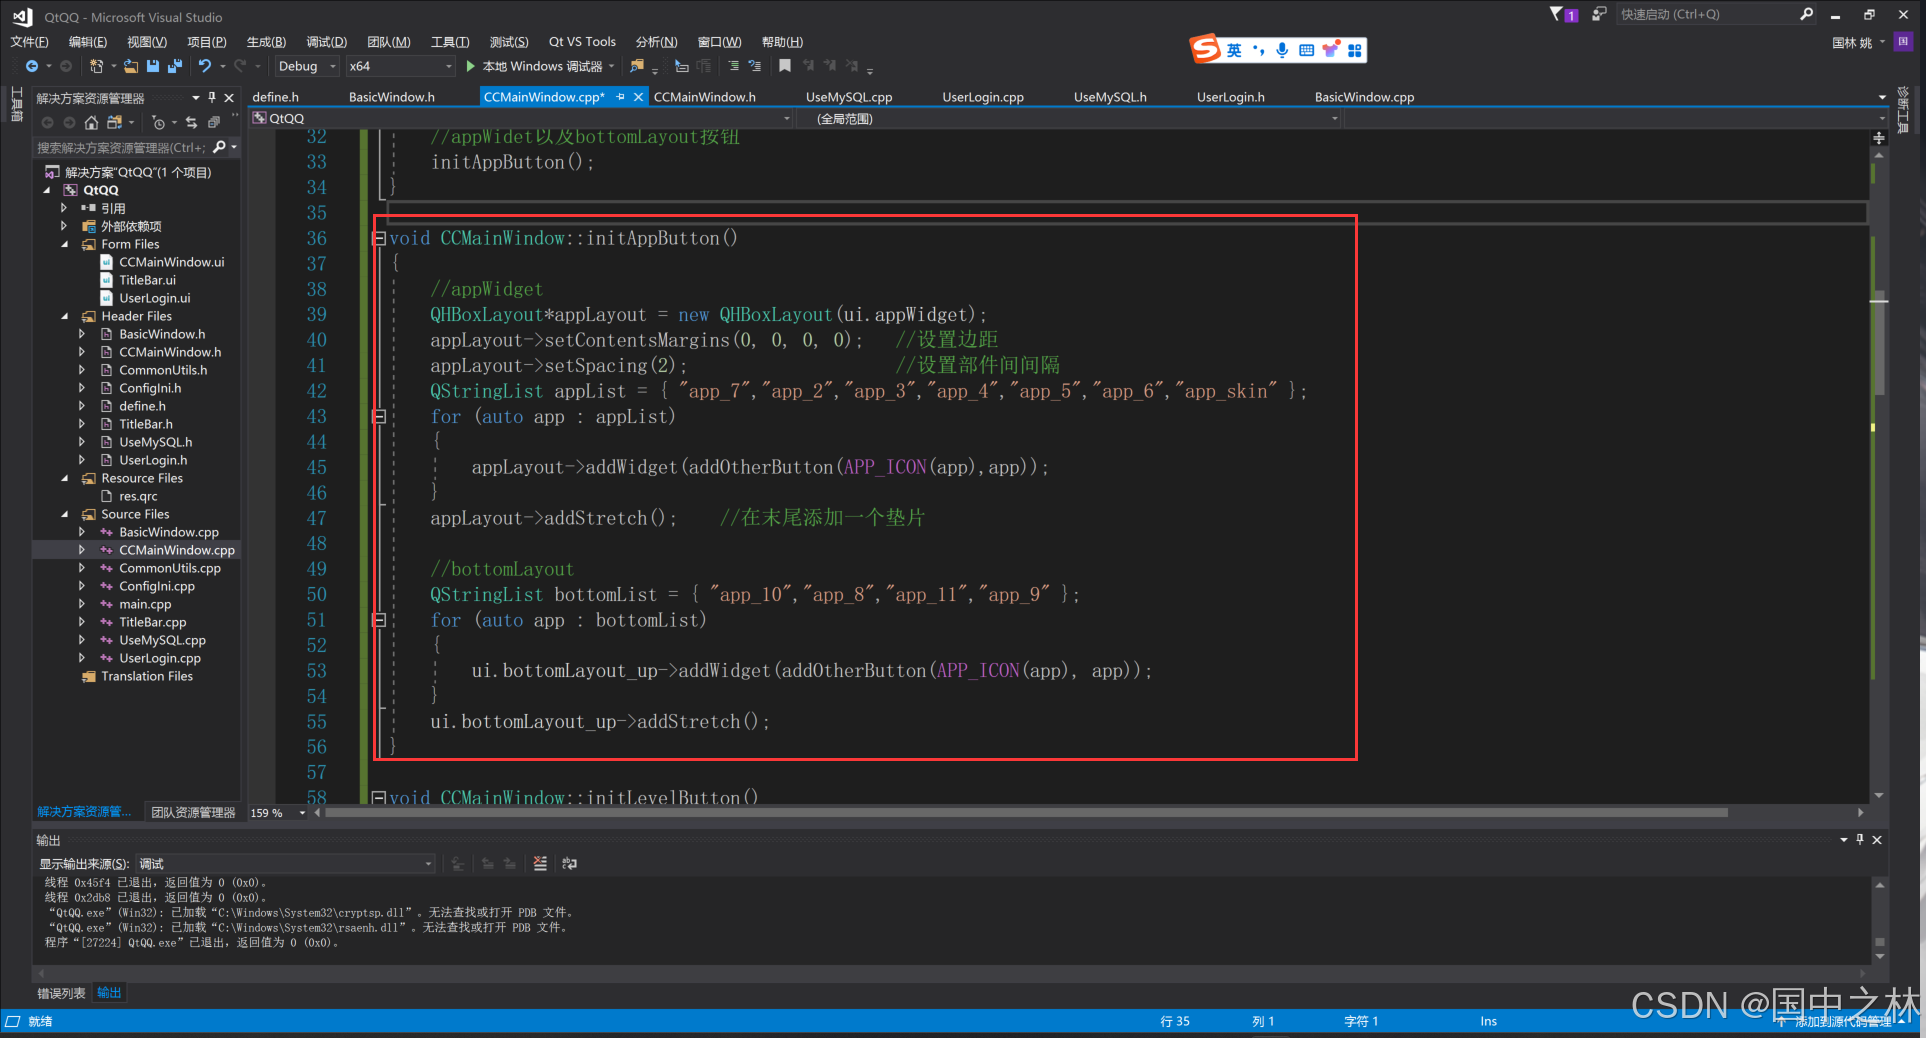Click the send feedback icon in the title bar
1926x1038 pixels.
[1598, 14]
